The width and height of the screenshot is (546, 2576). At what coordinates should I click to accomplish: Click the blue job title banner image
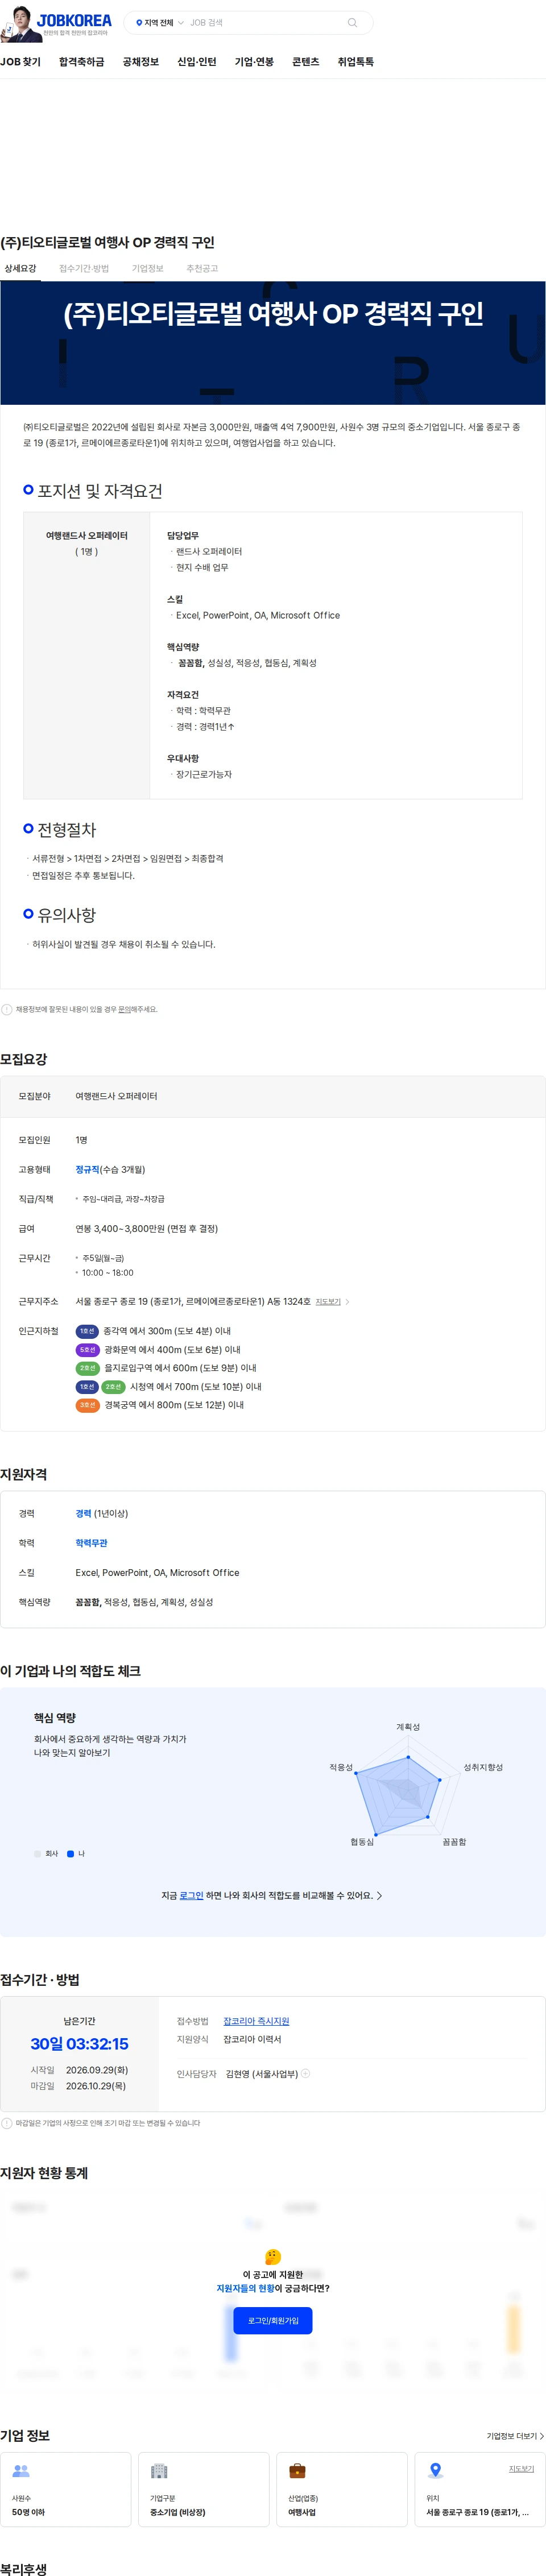tap(273, 343)
